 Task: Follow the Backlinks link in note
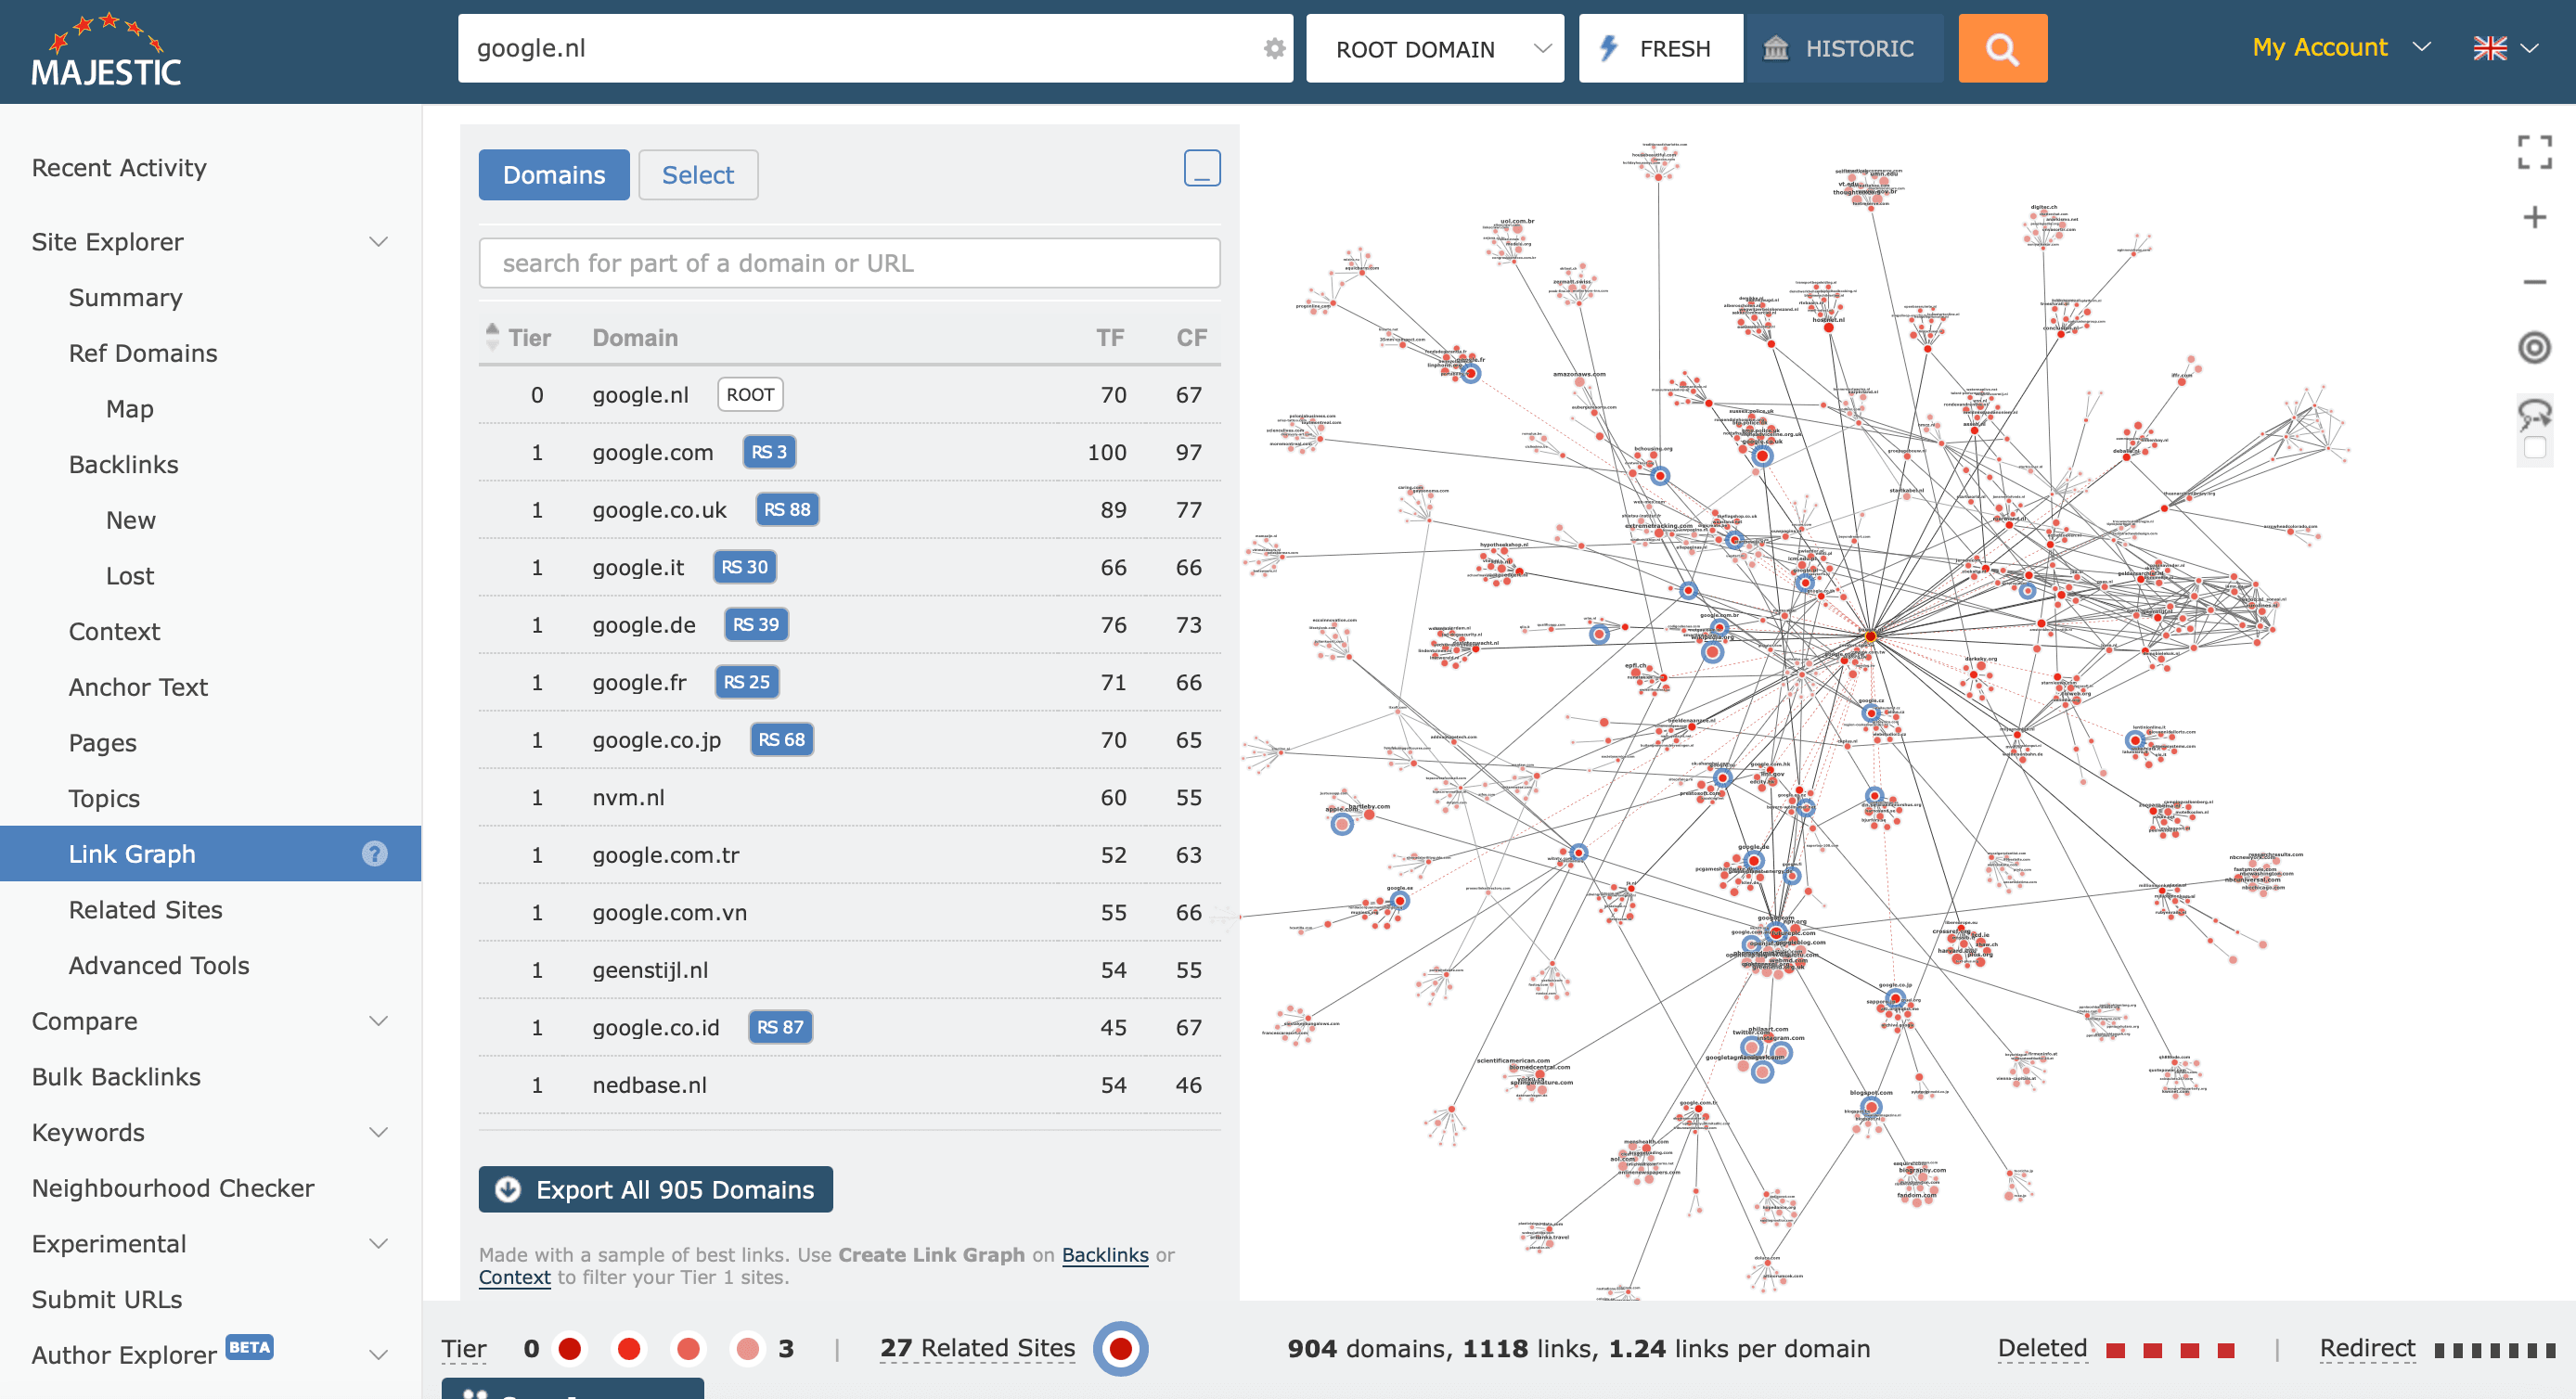click(1104, 1254)
